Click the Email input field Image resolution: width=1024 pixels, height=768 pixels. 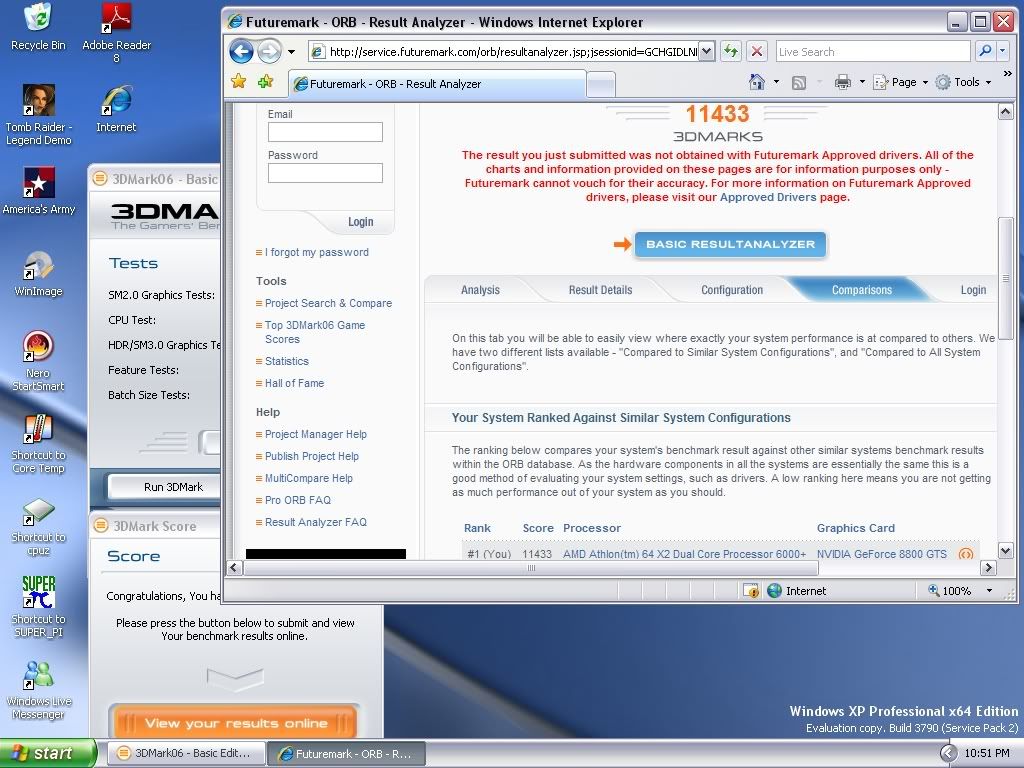[325, 132]
